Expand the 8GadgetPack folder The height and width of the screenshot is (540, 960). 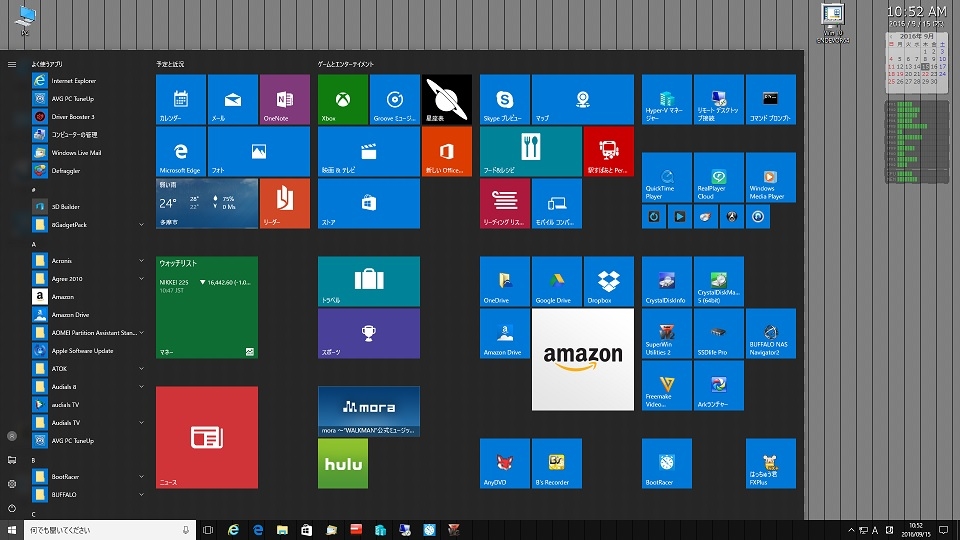pyautogui.click(x=141, y=225)
